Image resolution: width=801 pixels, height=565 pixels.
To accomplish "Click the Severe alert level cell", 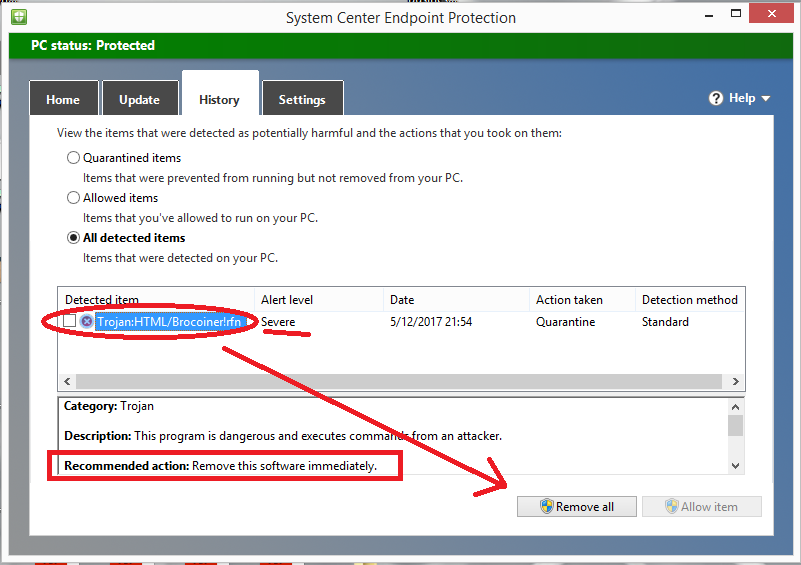I will [278, 322].
